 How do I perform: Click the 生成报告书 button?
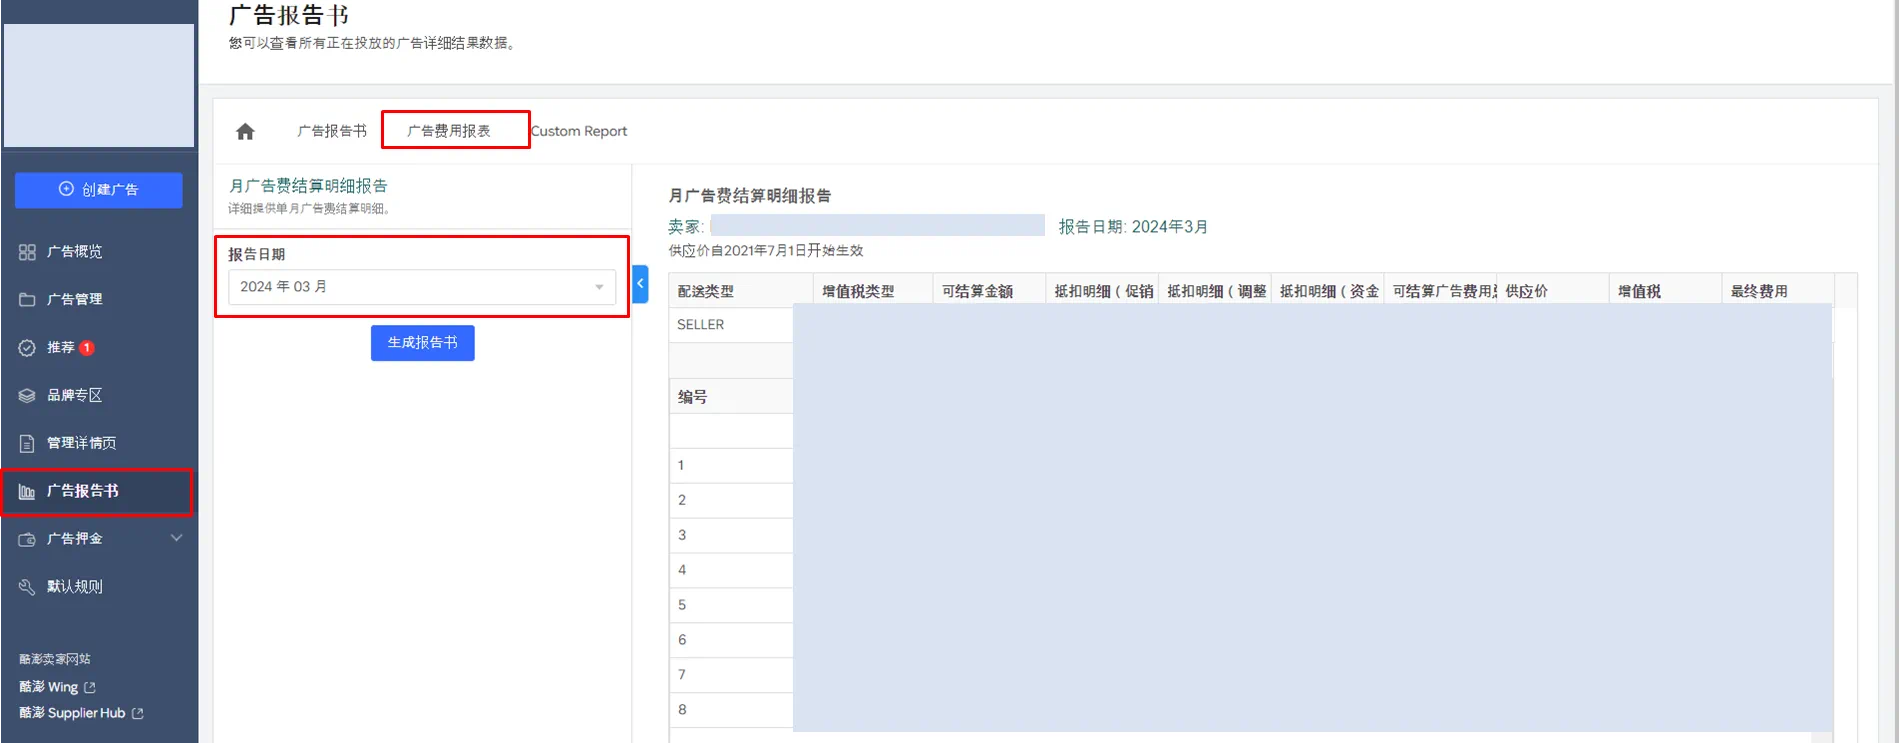point(422,343)
